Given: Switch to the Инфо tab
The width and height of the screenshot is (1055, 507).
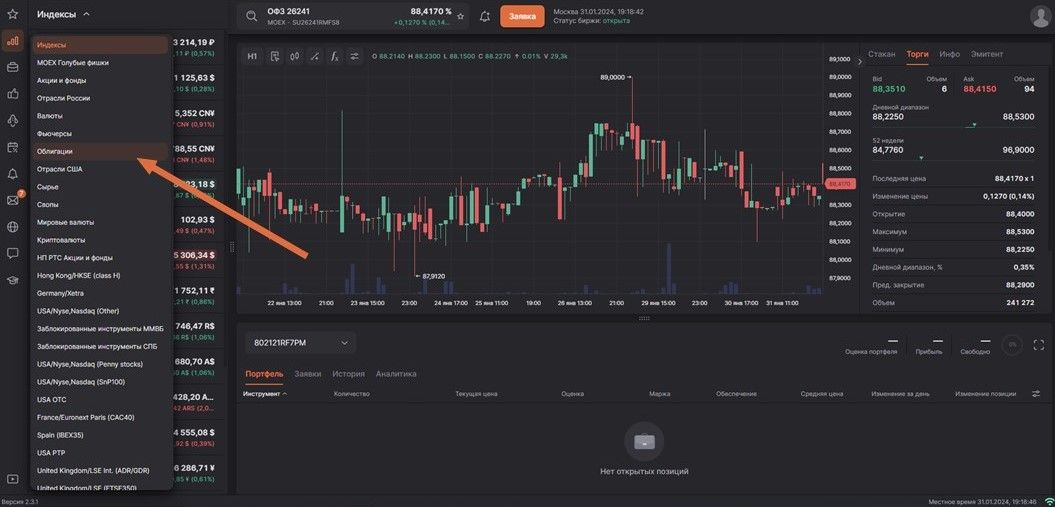Looking at the screenshot, I should pyautogui.click(x=949, y=54).
